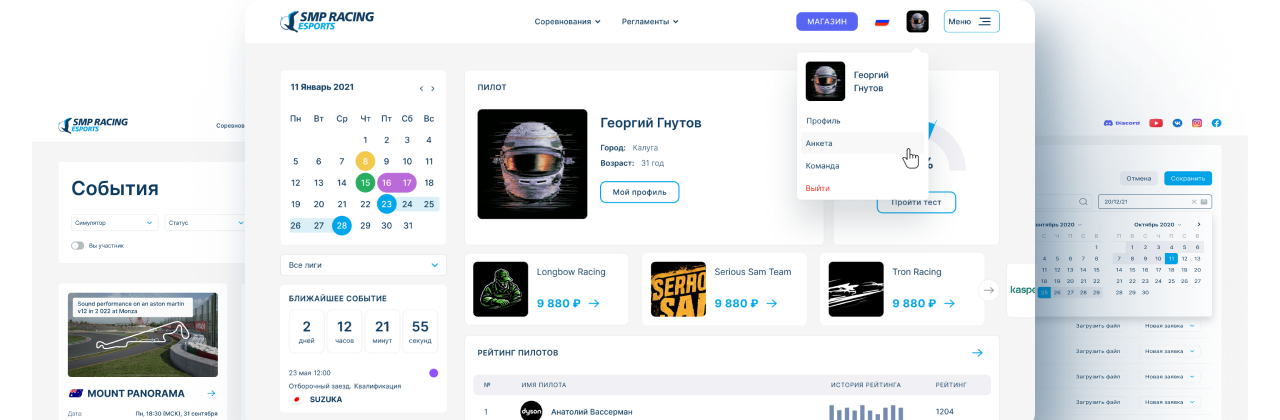Click the Kaspersky sponsor card

[1021, 290]
